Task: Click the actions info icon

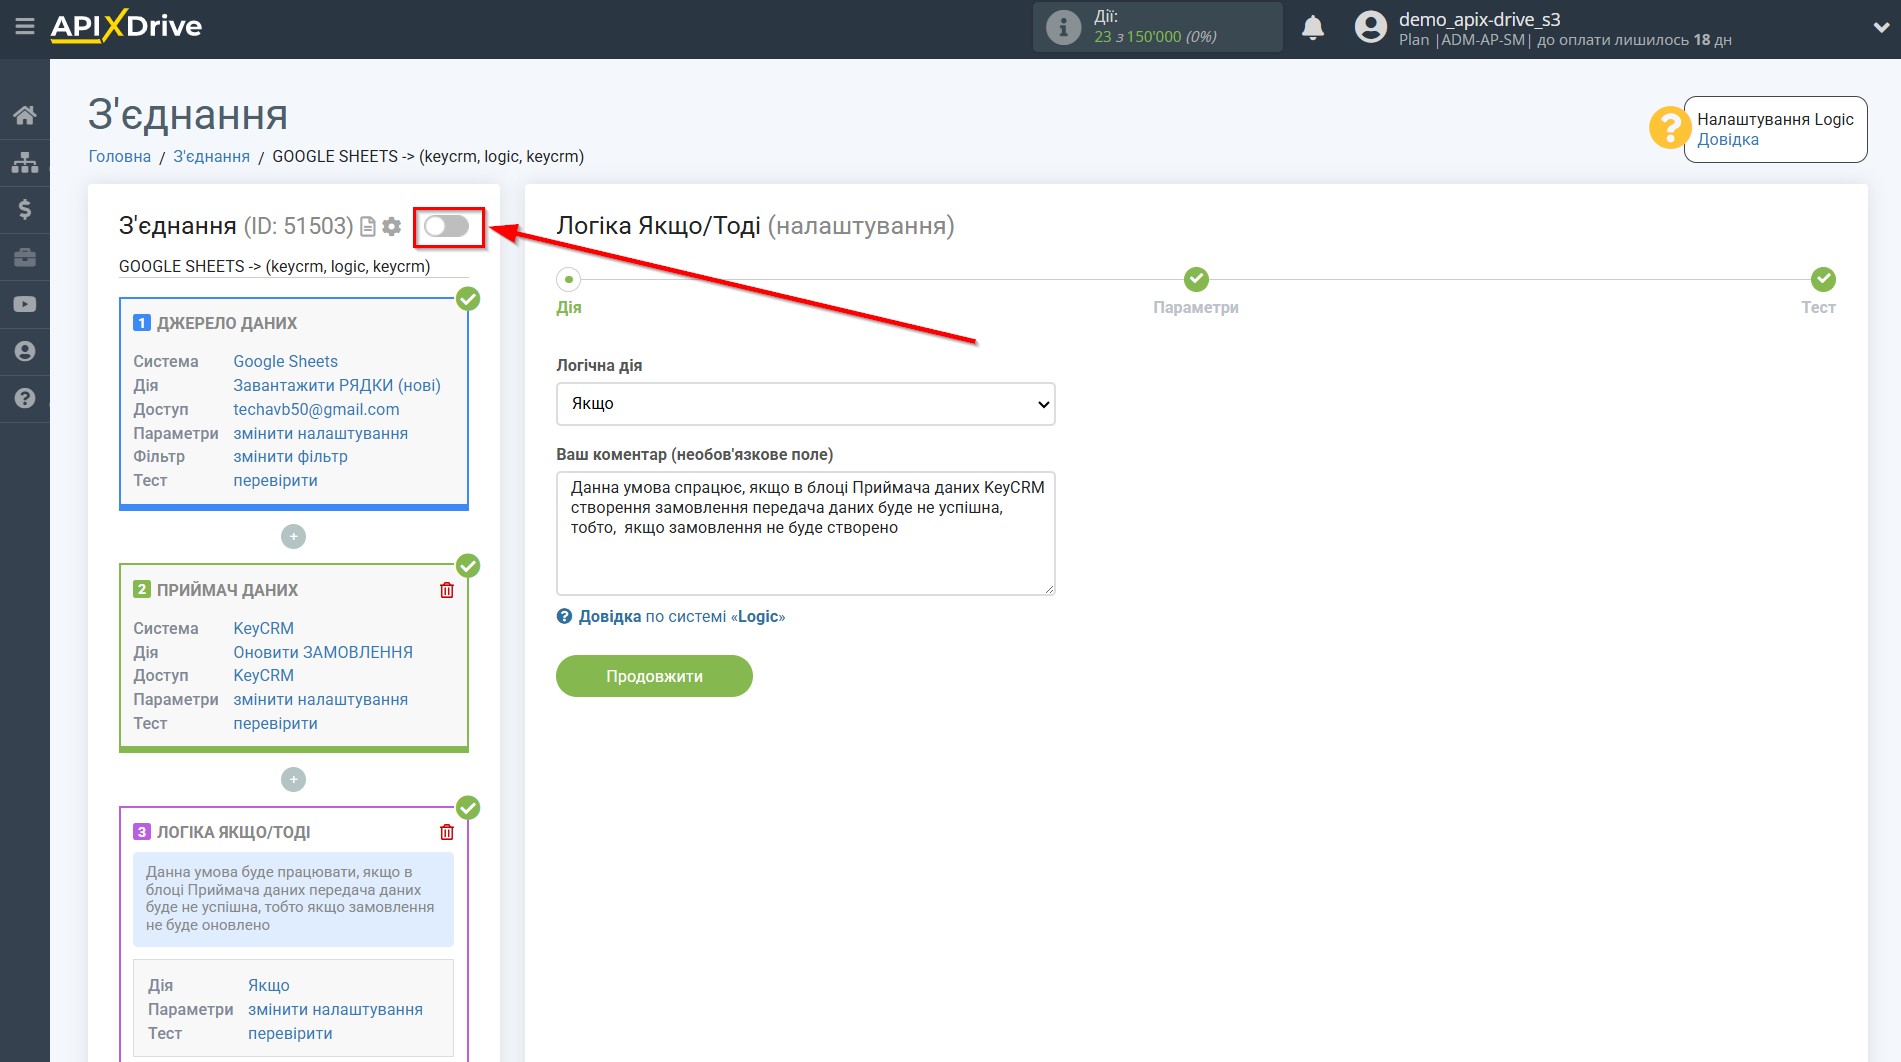Action: click(x=1063, y=27)
